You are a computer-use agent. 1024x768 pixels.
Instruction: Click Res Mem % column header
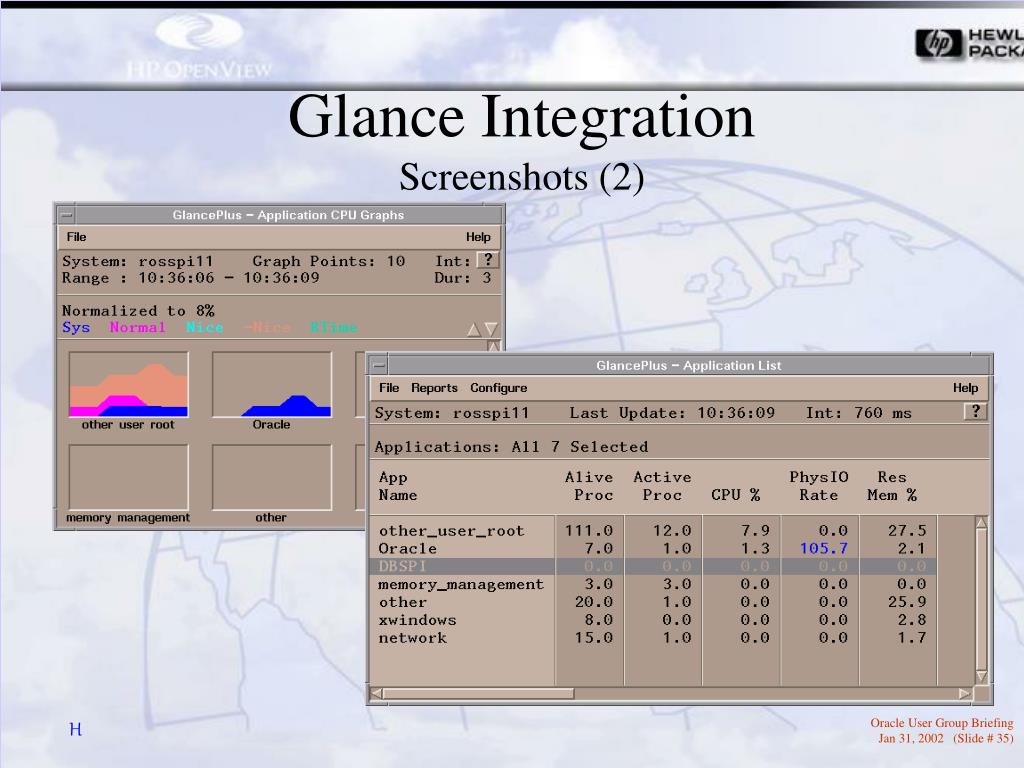(892, 487)
